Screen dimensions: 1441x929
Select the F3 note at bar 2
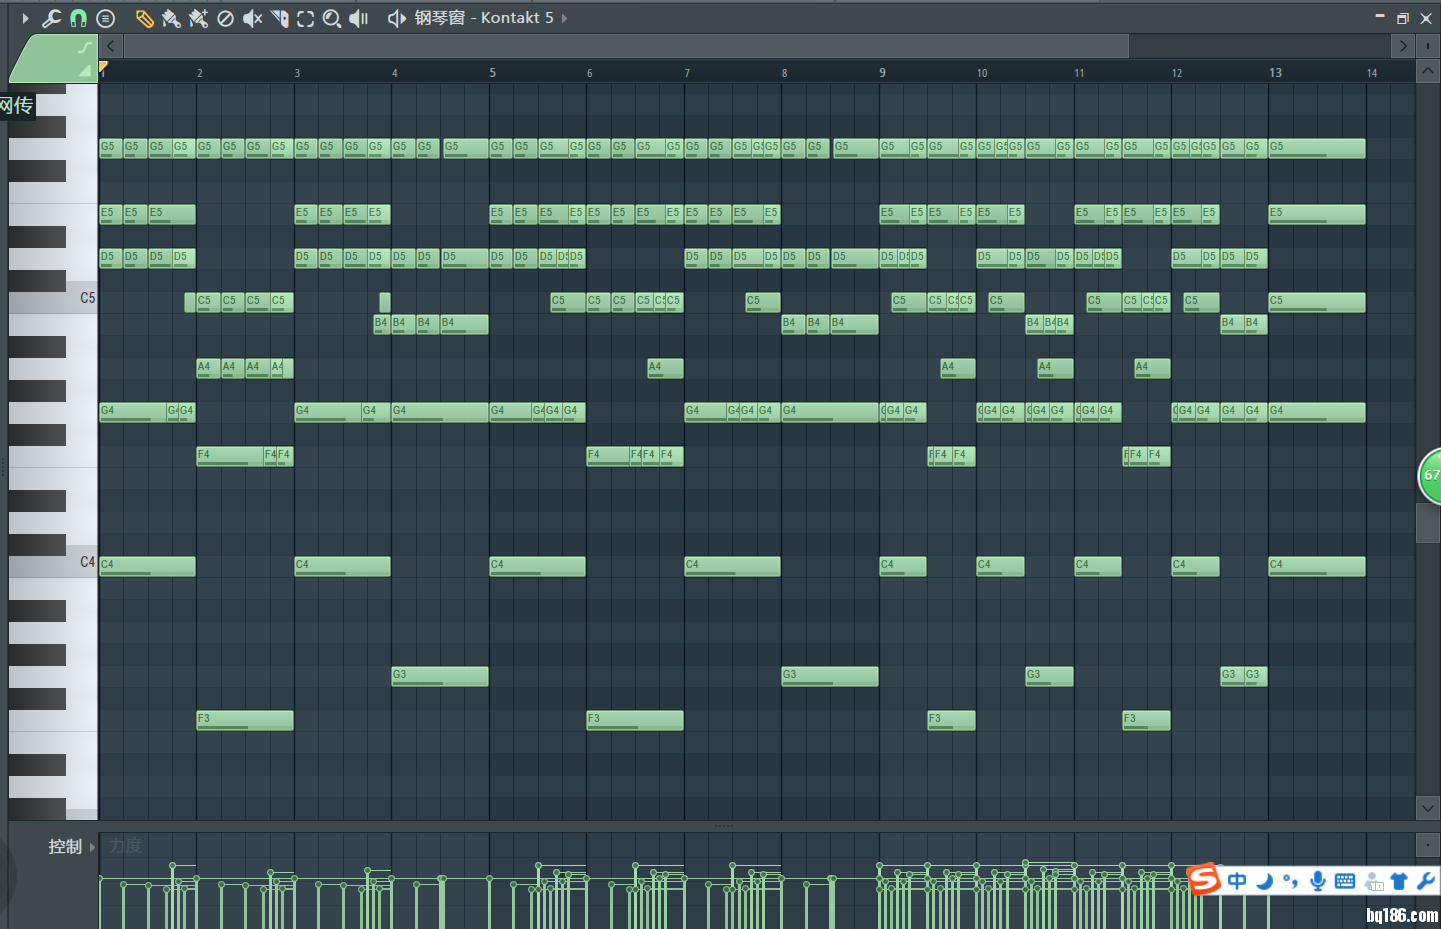click(245, 720)
